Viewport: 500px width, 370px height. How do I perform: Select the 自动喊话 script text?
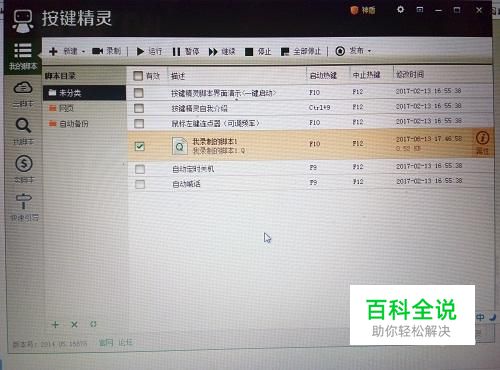point(186,184)
